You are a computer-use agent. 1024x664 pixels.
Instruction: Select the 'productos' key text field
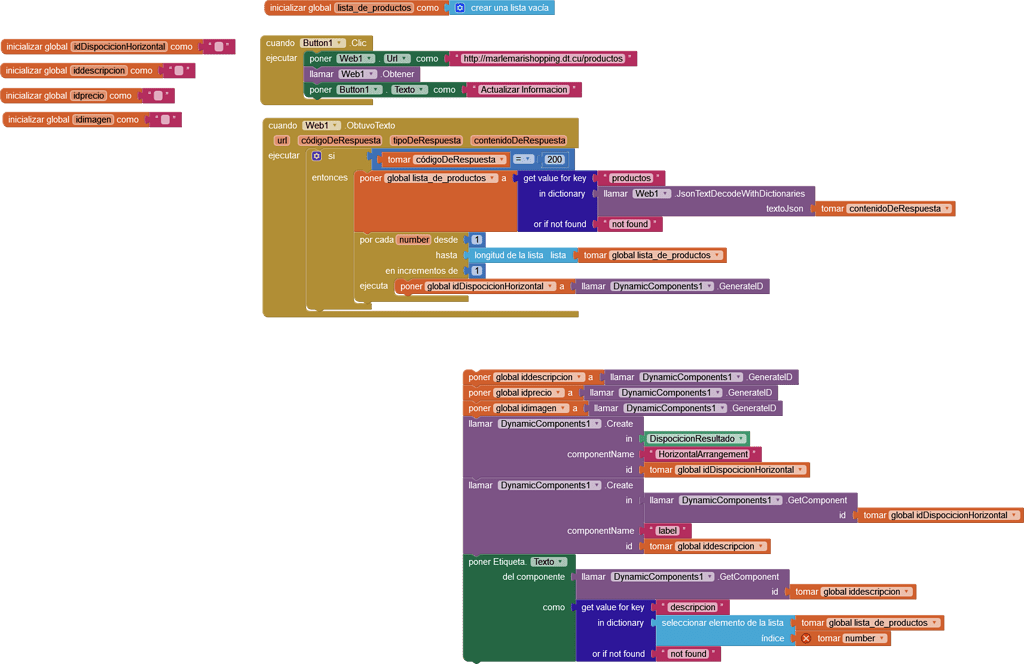click(x=631, y=178)
